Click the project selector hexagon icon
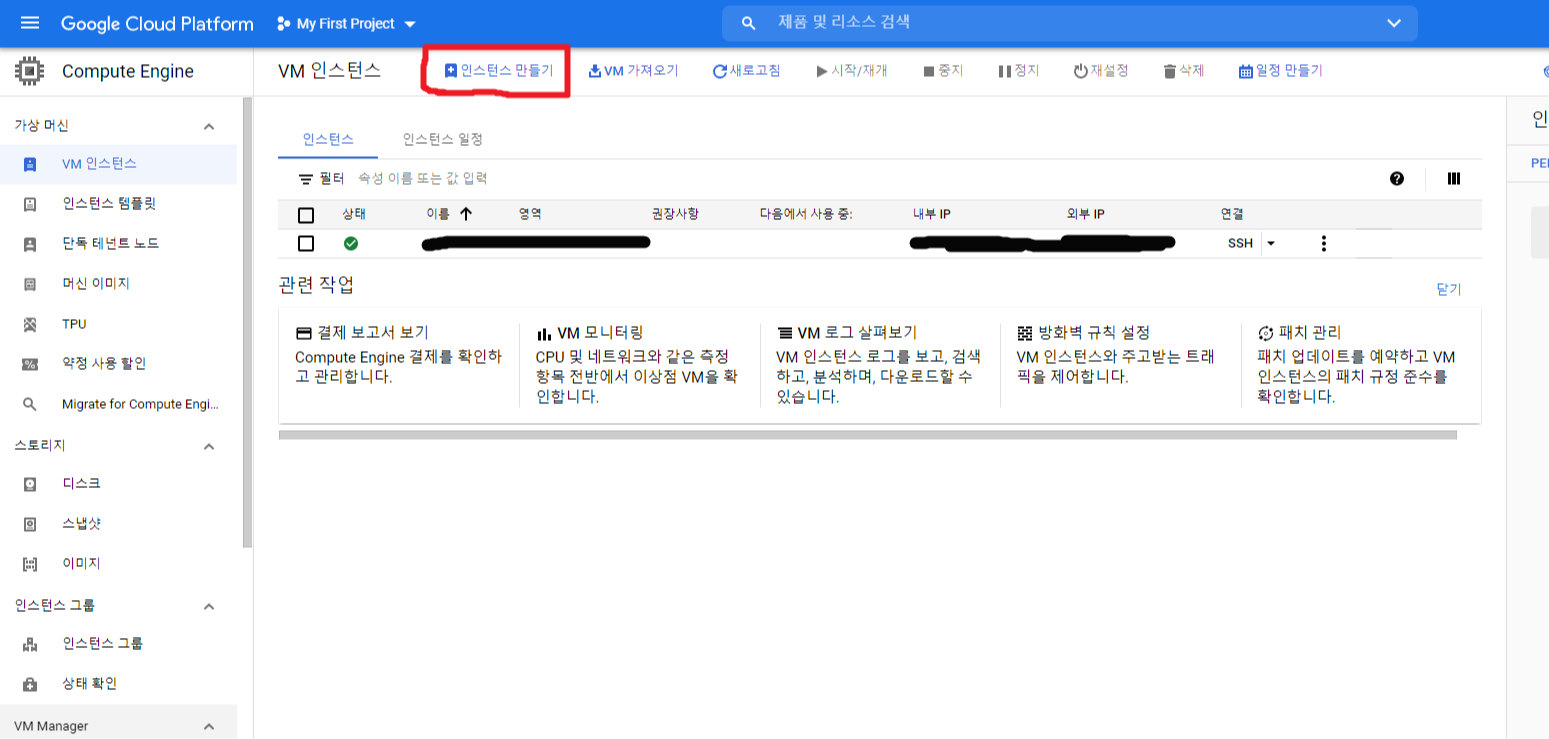 pos(283,23)
